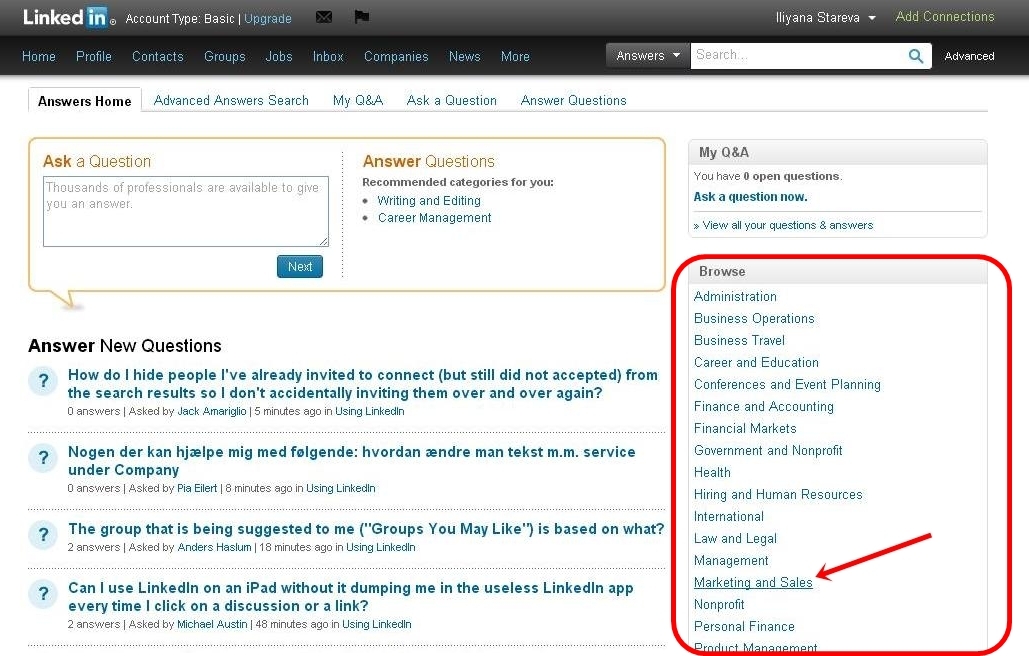
Task: Open Companies in the navigation bar
Action: 396,56
